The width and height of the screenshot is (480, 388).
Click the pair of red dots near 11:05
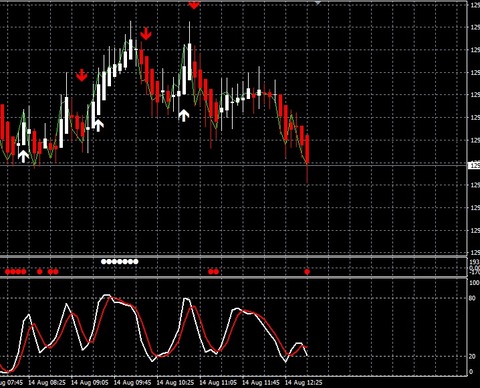point(214,272)
